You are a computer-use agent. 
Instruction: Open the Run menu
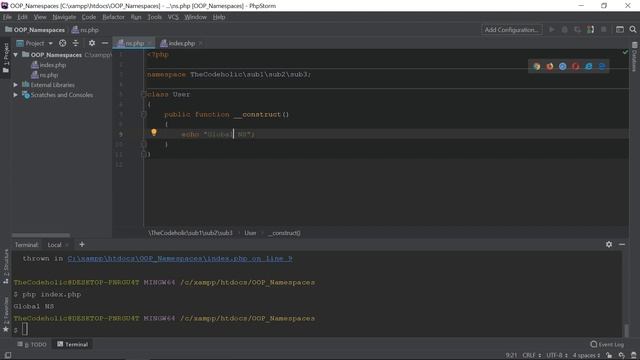point(136,17)
